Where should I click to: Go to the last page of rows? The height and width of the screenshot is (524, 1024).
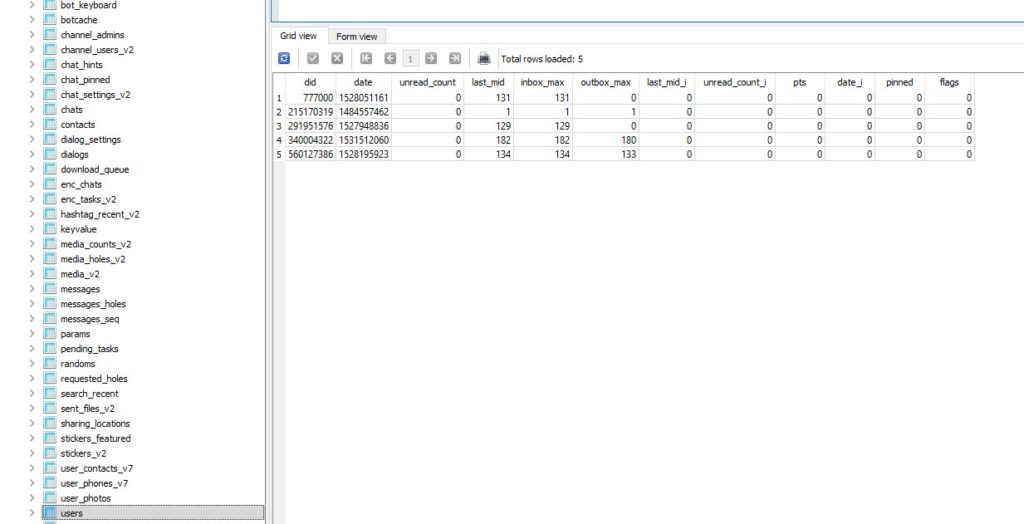[455, 59]
